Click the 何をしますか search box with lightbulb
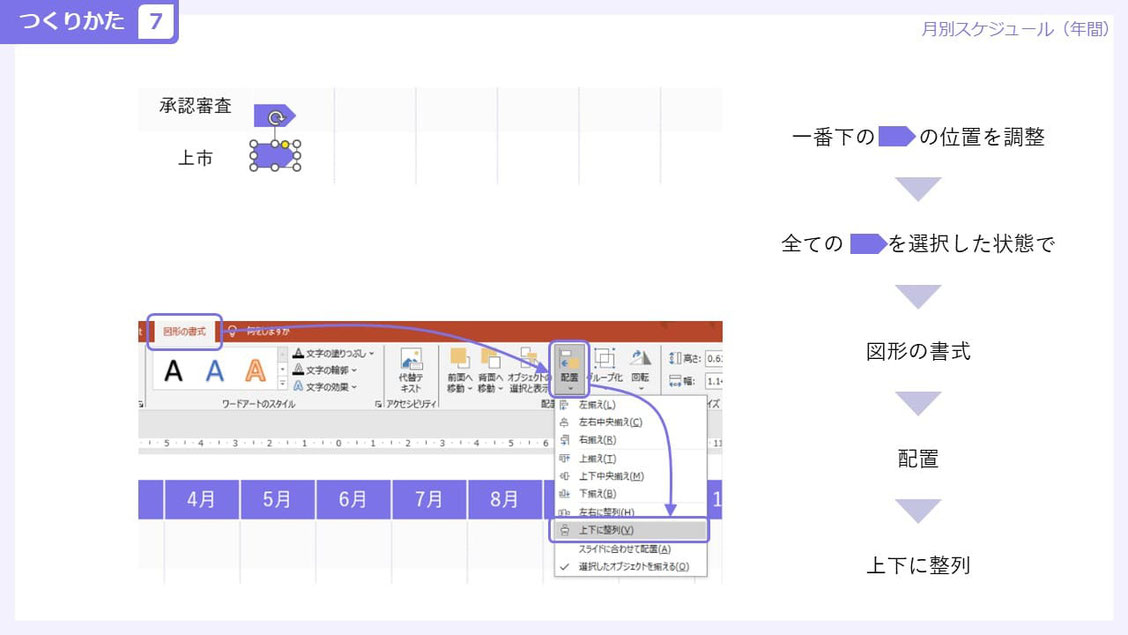Viewport: 1128px width, 635px height. coord(260,332)
